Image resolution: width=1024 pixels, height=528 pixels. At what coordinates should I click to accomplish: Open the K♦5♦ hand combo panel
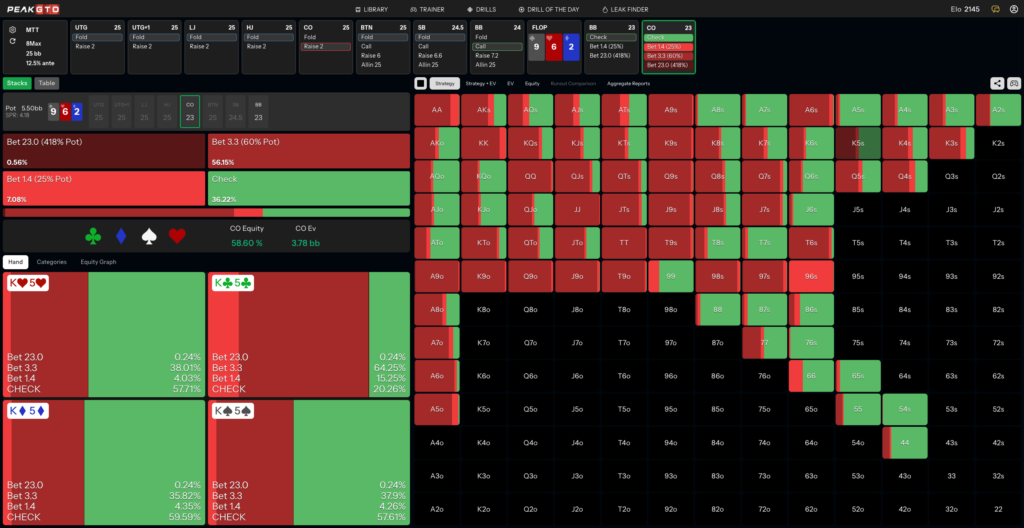click(104, 463)
